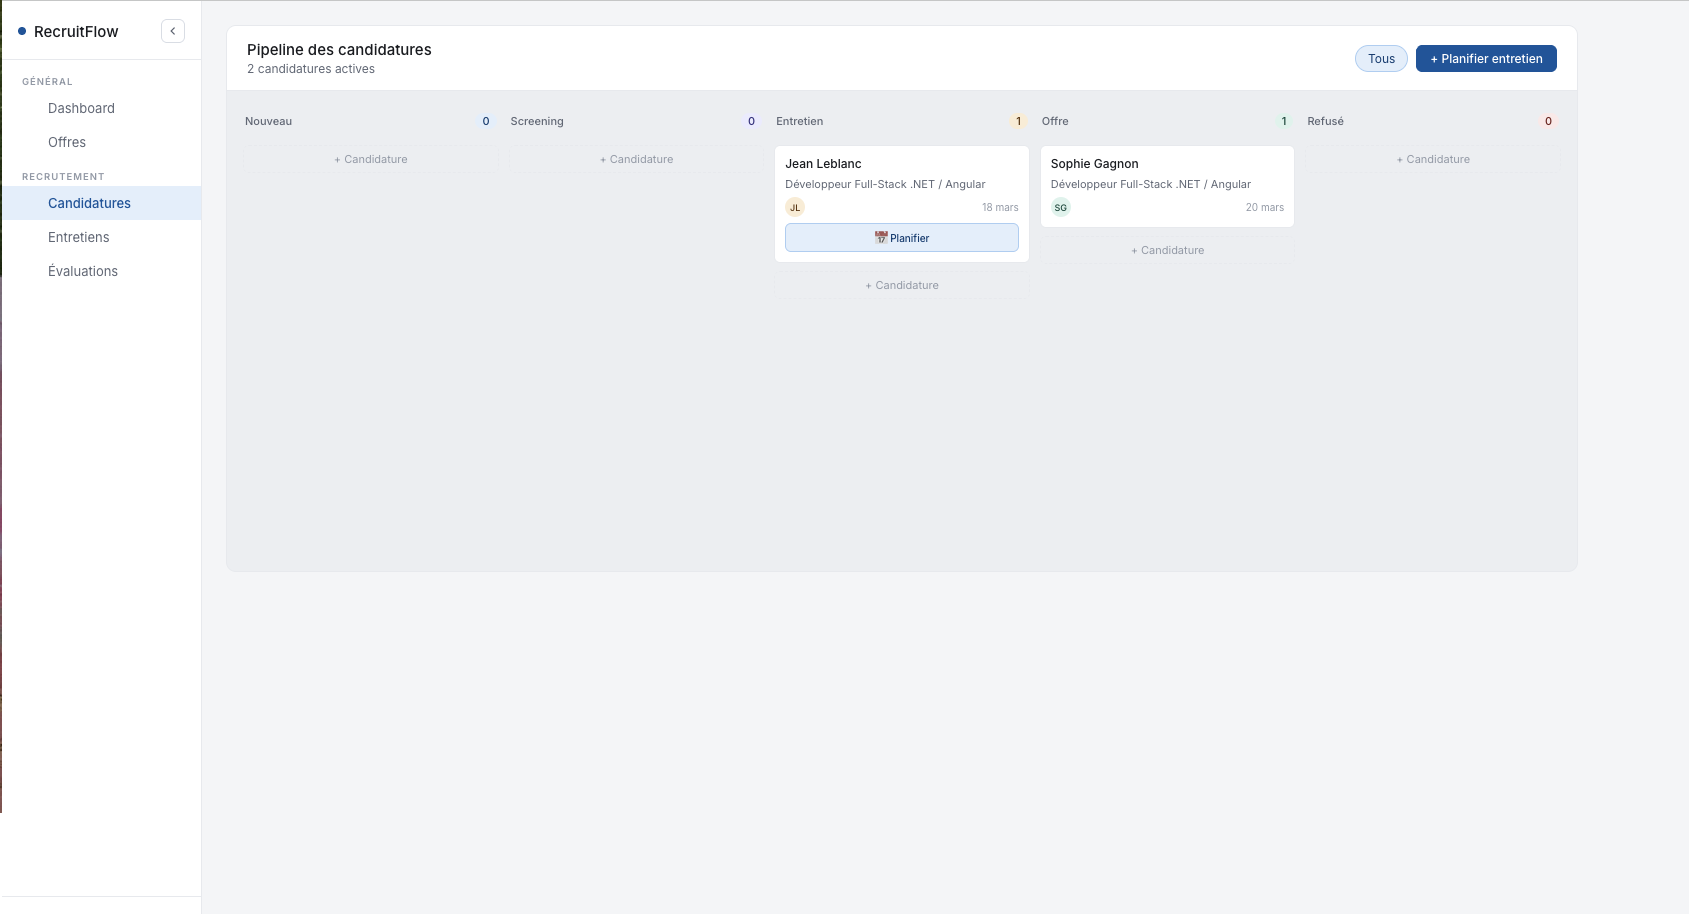1689x914 pixels.
Task: Toggle the Tous filter pill
Action: pyautogui.click(x=1381, y=59)
